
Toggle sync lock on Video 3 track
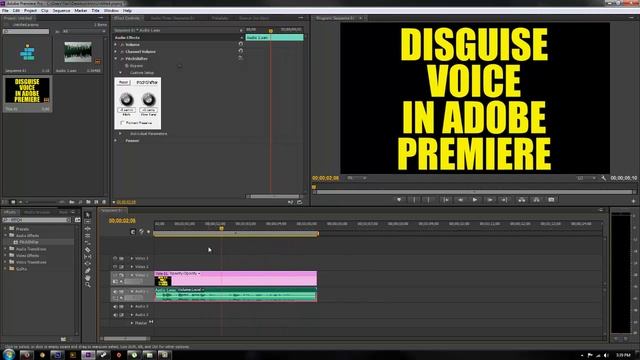coord(121,258)
